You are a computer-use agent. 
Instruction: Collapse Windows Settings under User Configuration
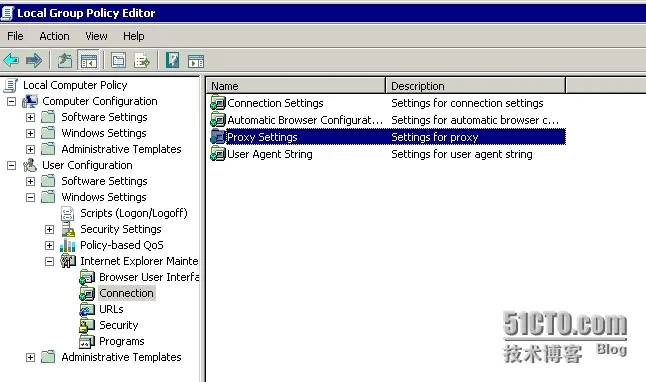(x=30, y=197)
